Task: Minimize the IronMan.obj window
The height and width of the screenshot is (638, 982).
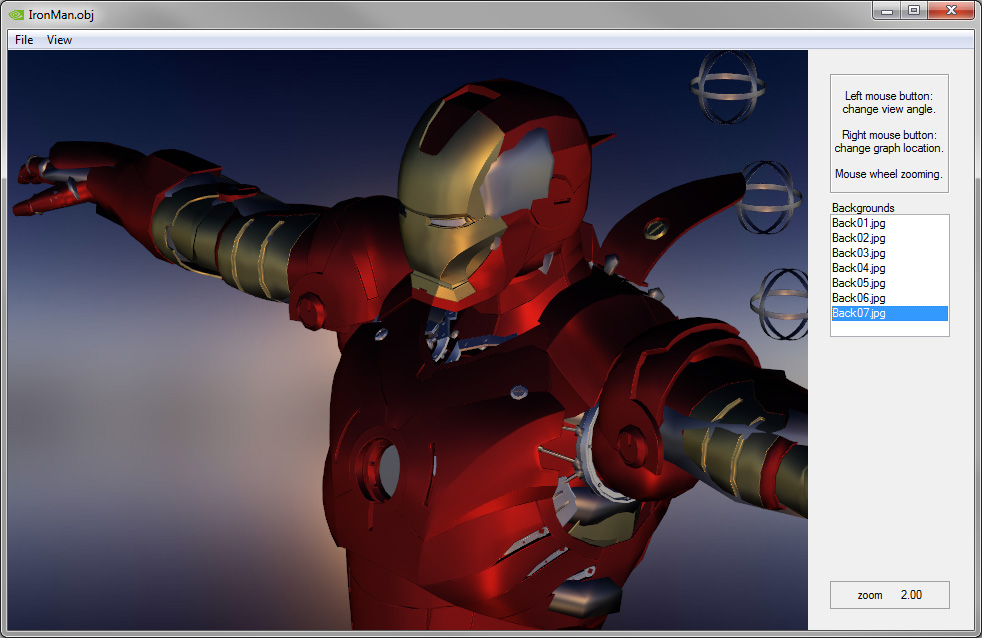Action: tap(886, 11)
